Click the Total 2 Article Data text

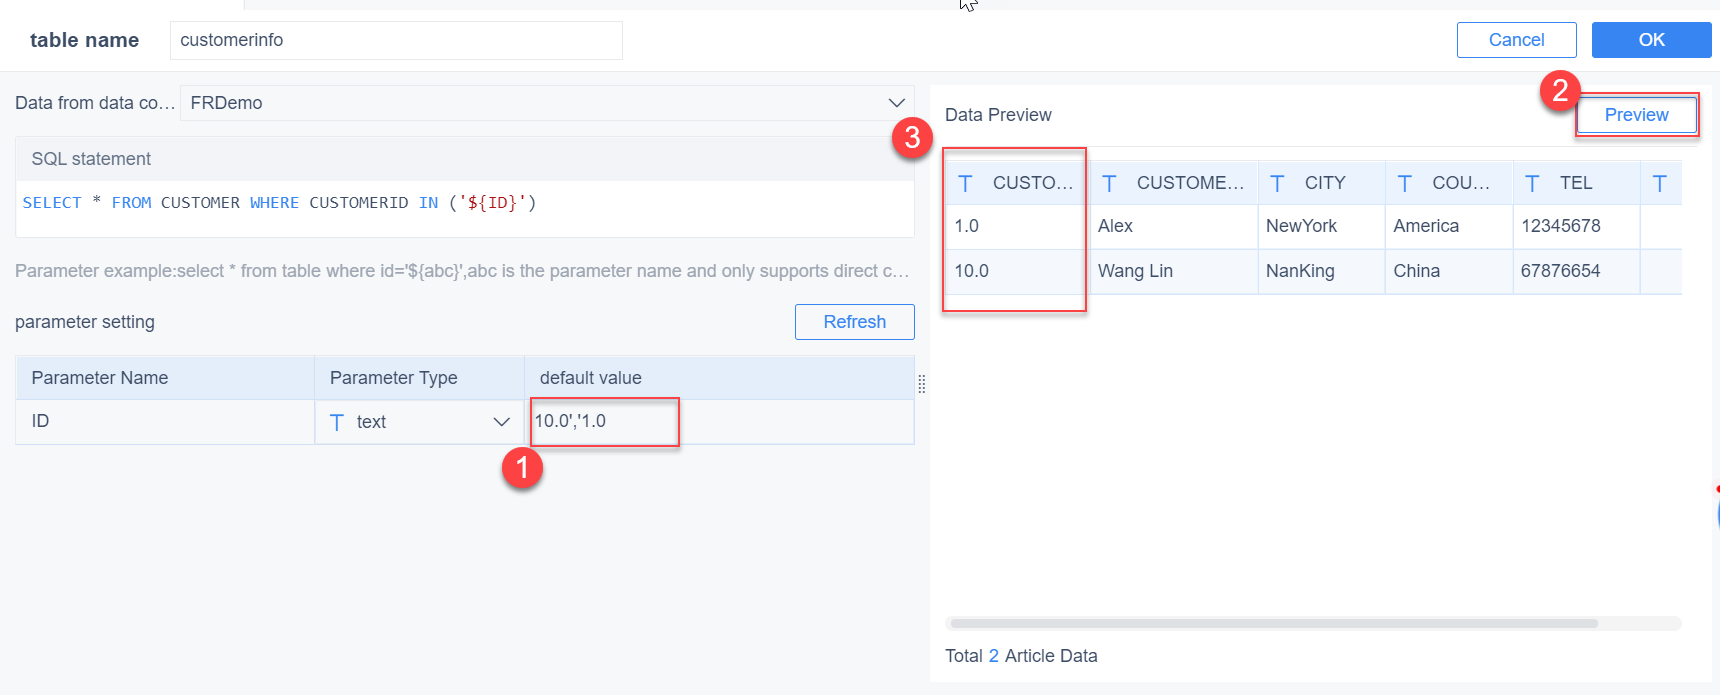[1021, 656]
